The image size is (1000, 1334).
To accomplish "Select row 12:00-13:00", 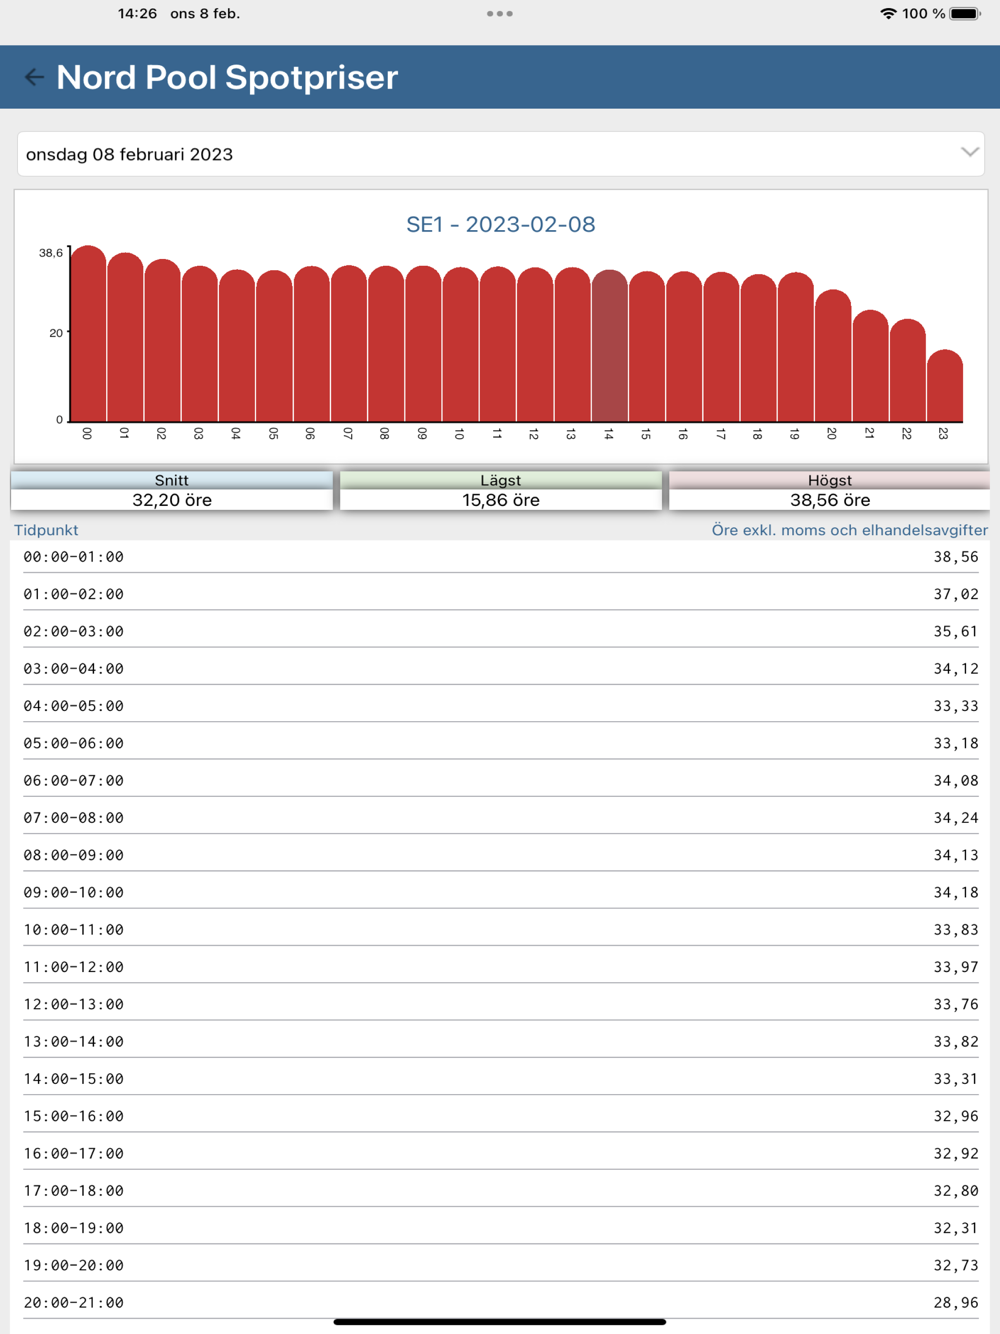I will [500, 1004].
